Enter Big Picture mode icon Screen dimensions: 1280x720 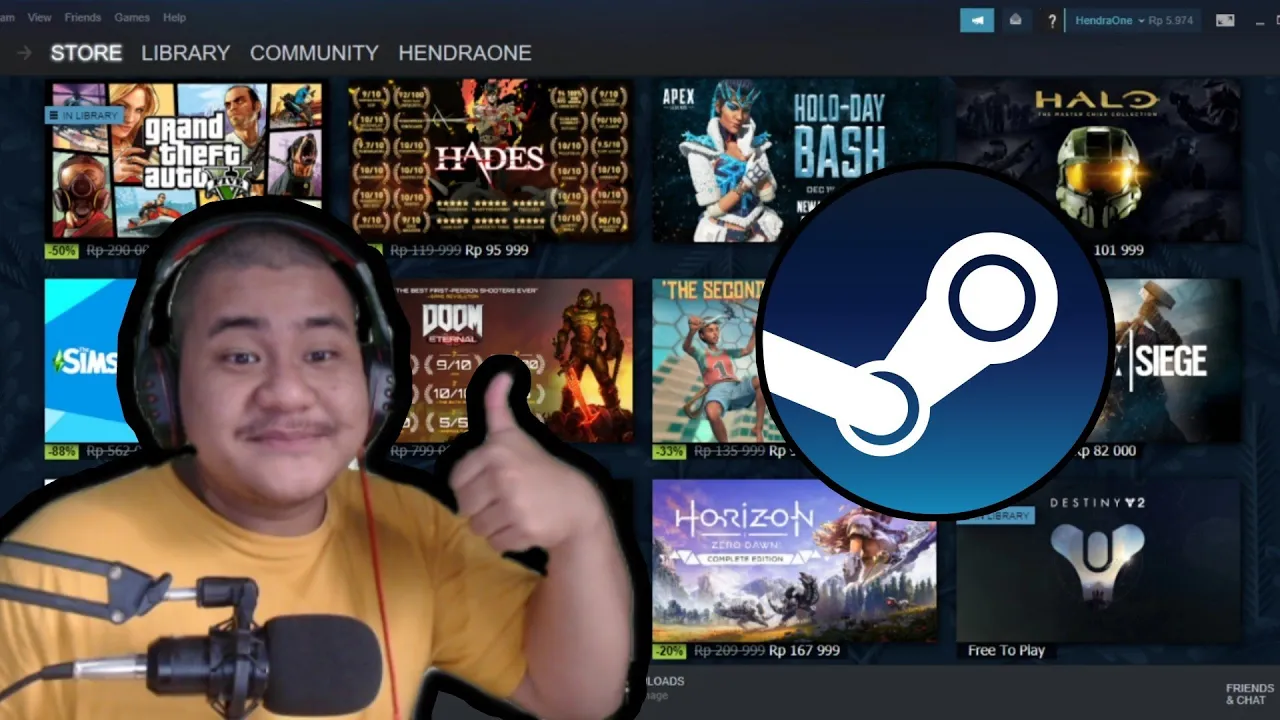(x=1225, y=20)
